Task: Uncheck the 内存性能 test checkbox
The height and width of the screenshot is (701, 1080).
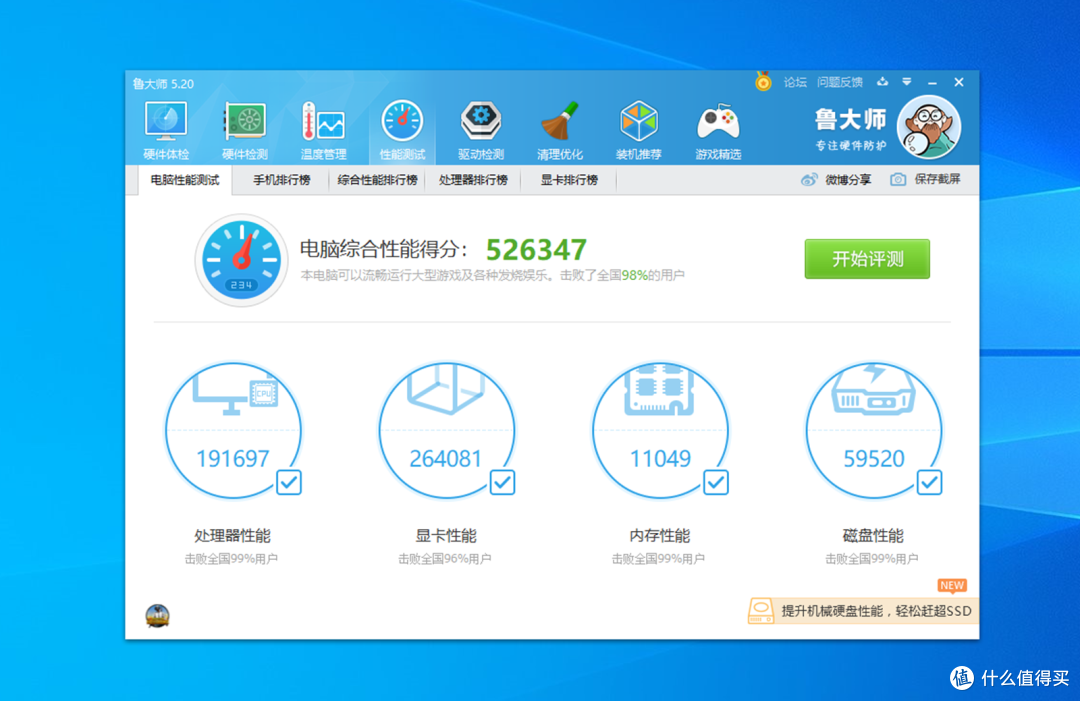Action: [x=716, y=482]
